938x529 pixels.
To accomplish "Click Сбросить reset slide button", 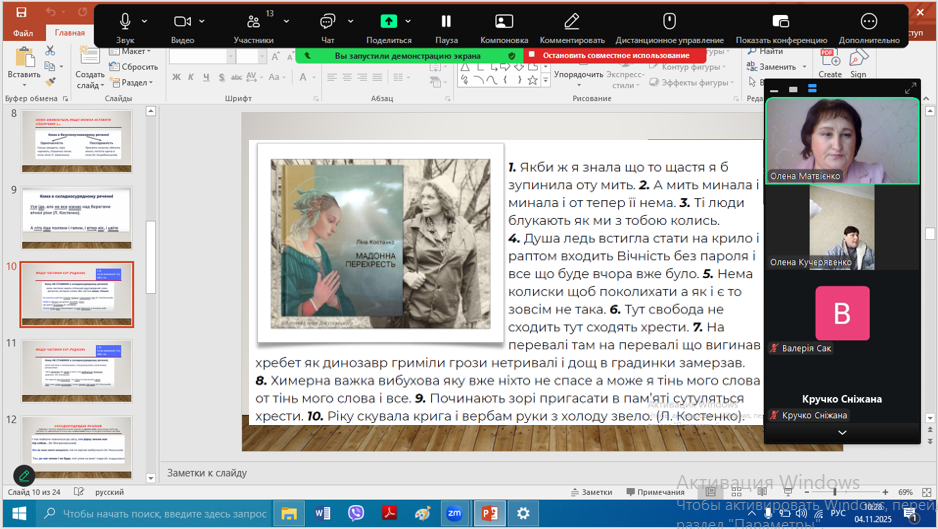I will click(133, 67).
